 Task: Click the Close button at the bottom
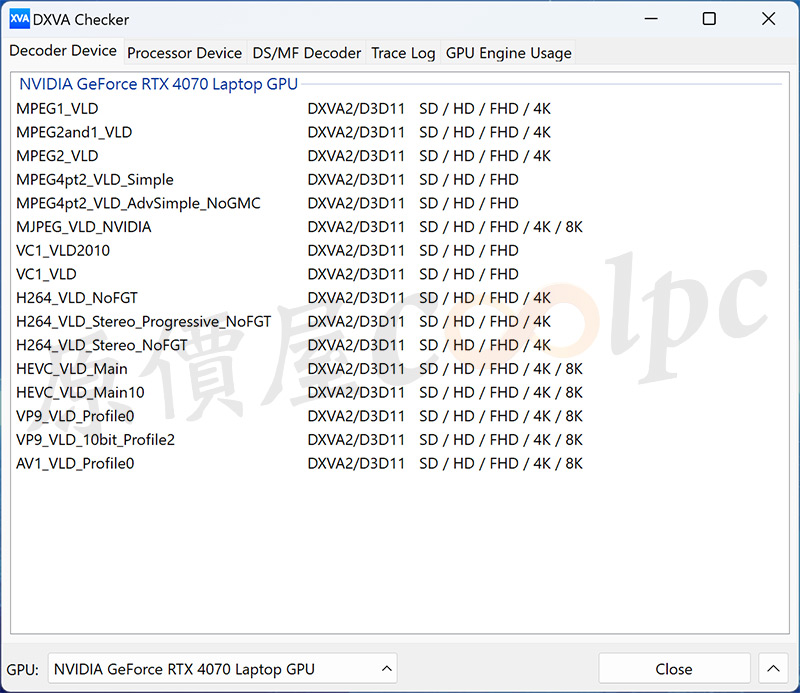point(674,669)
